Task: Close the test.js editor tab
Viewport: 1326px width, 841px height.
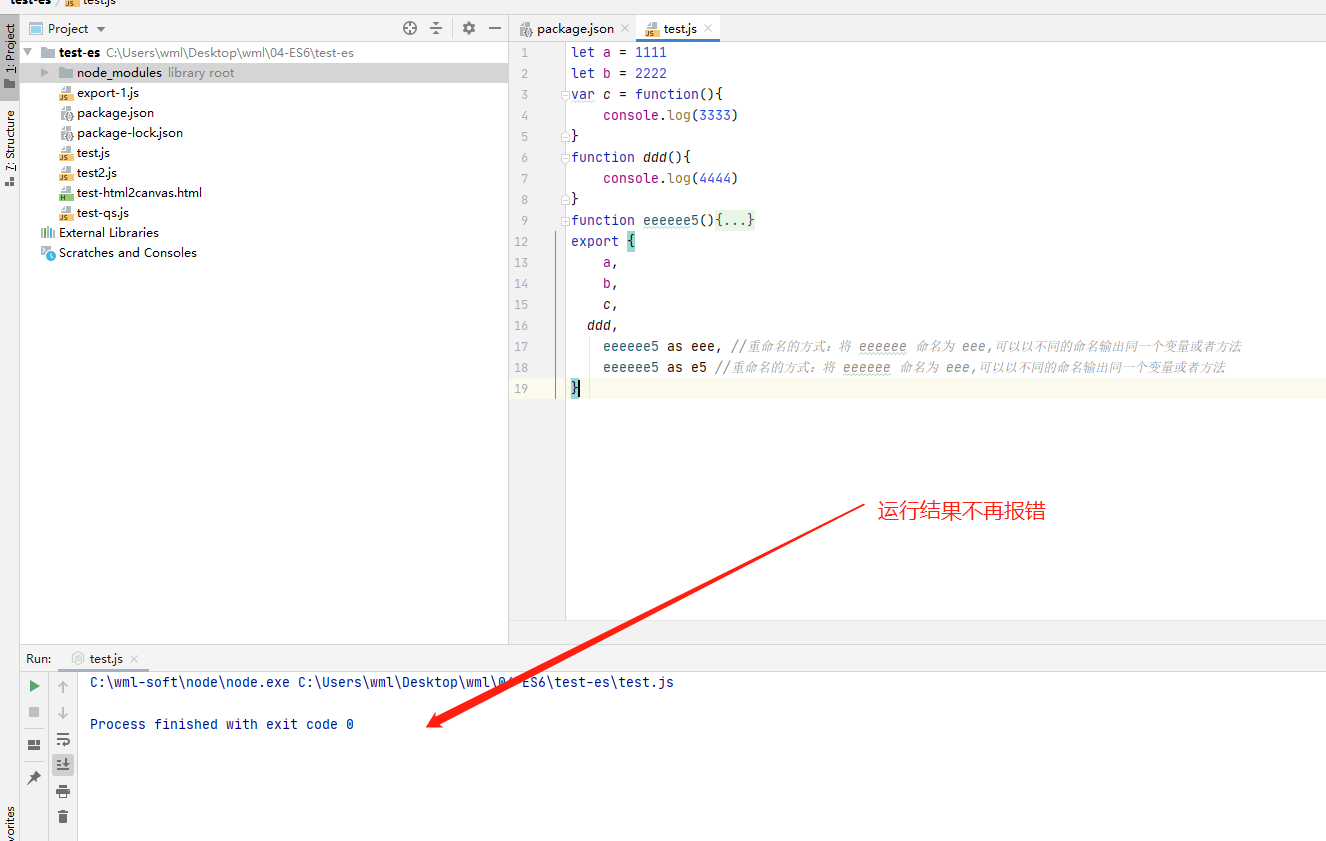Action: tap(706, 29)
